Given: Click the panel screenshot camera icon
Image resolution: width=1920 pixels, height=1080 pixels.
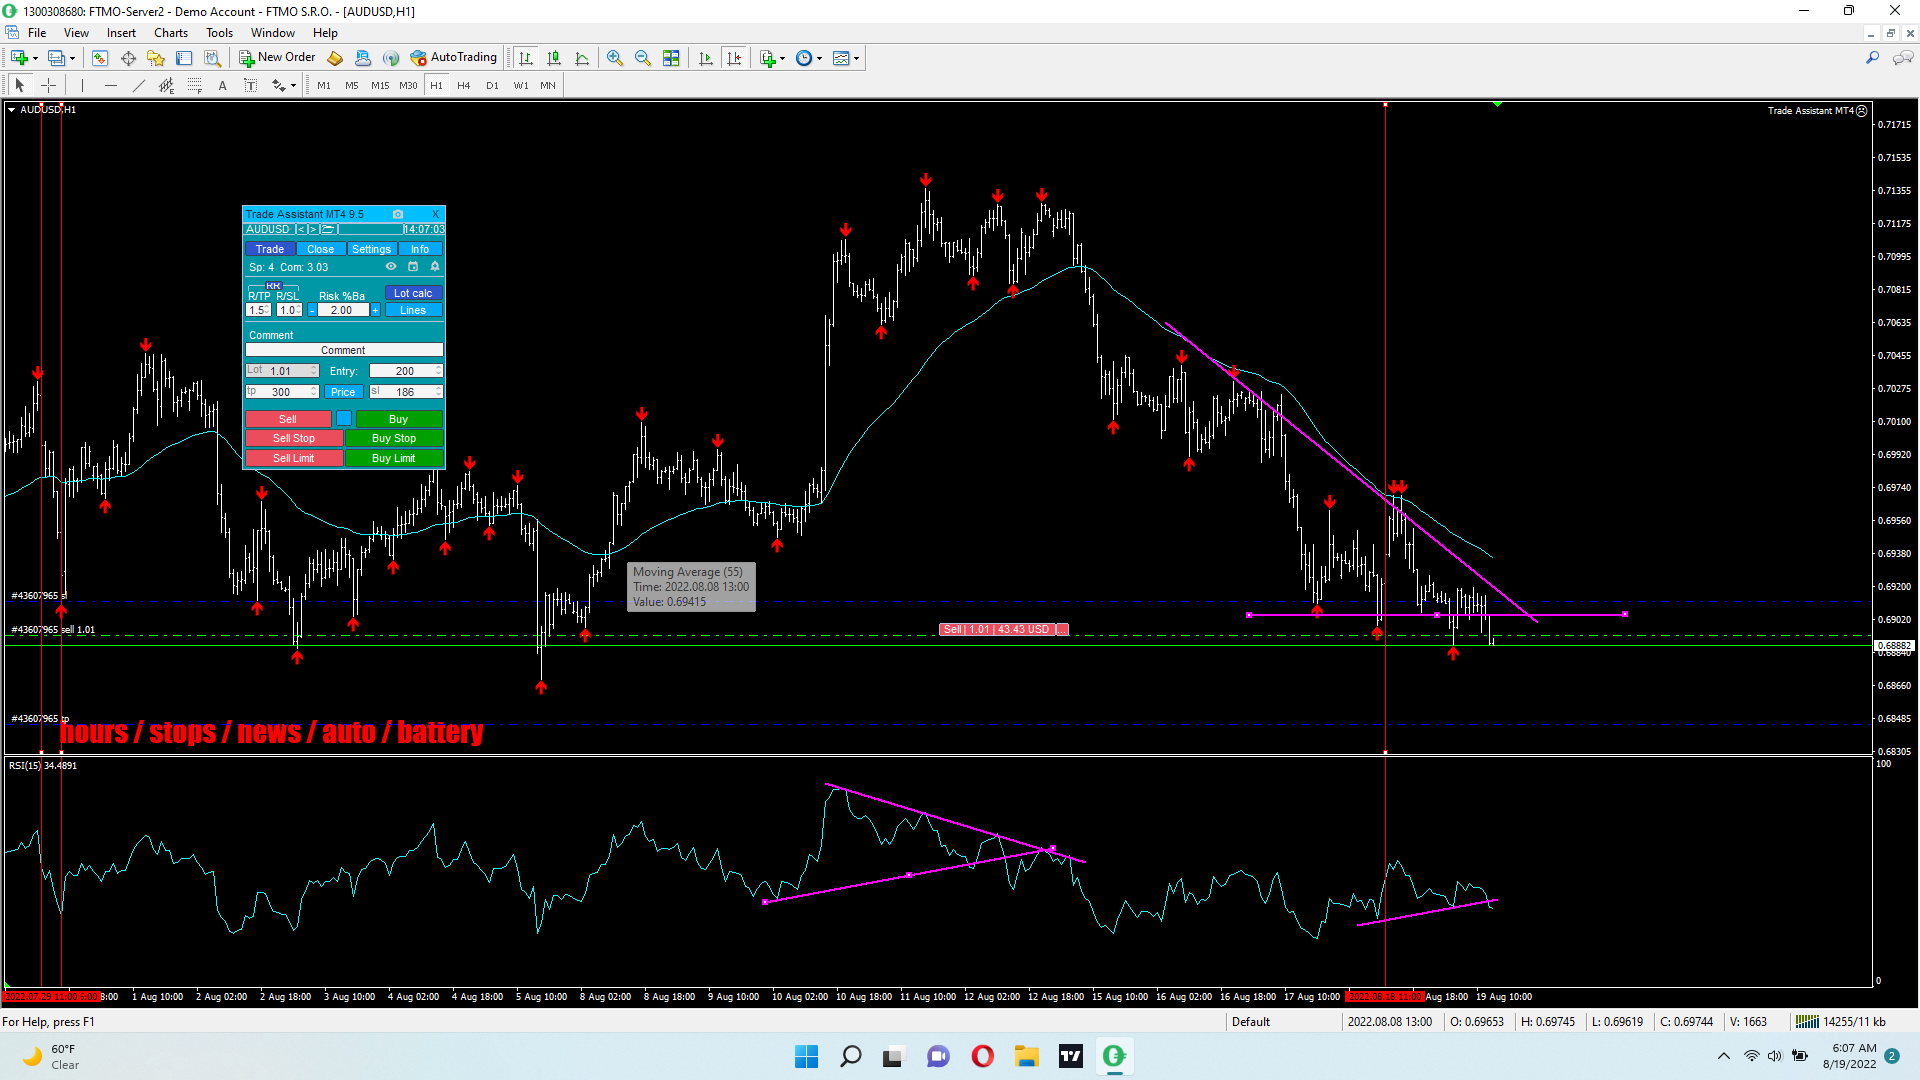Looking at the screenshot, I should tap(398, 214).
